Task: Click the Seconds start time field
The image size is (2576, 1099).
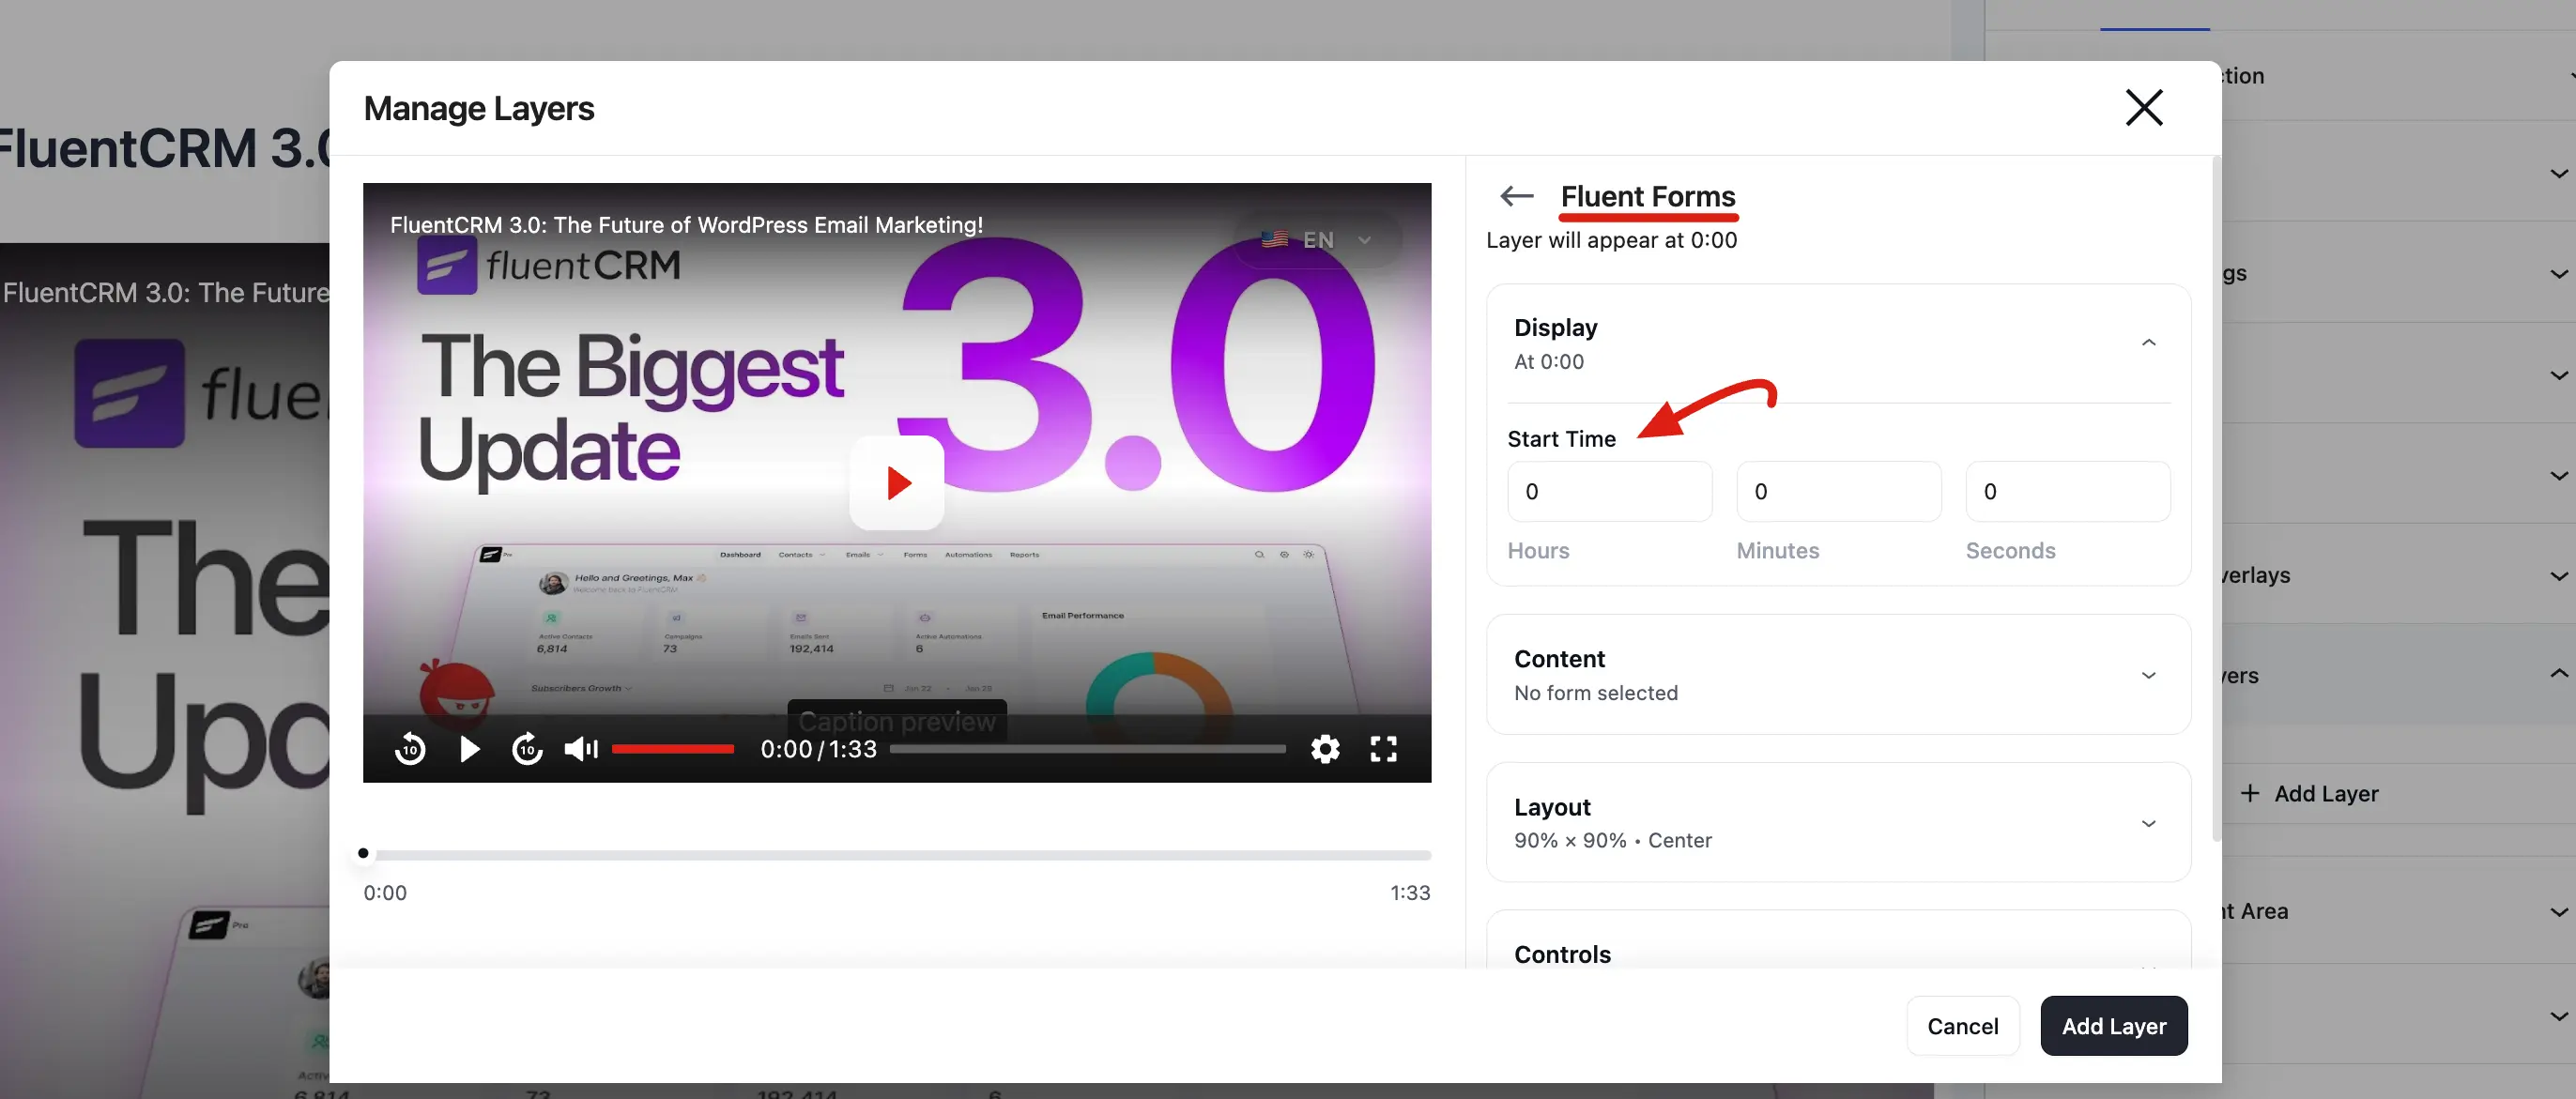Action: [x=2068, y=491]
